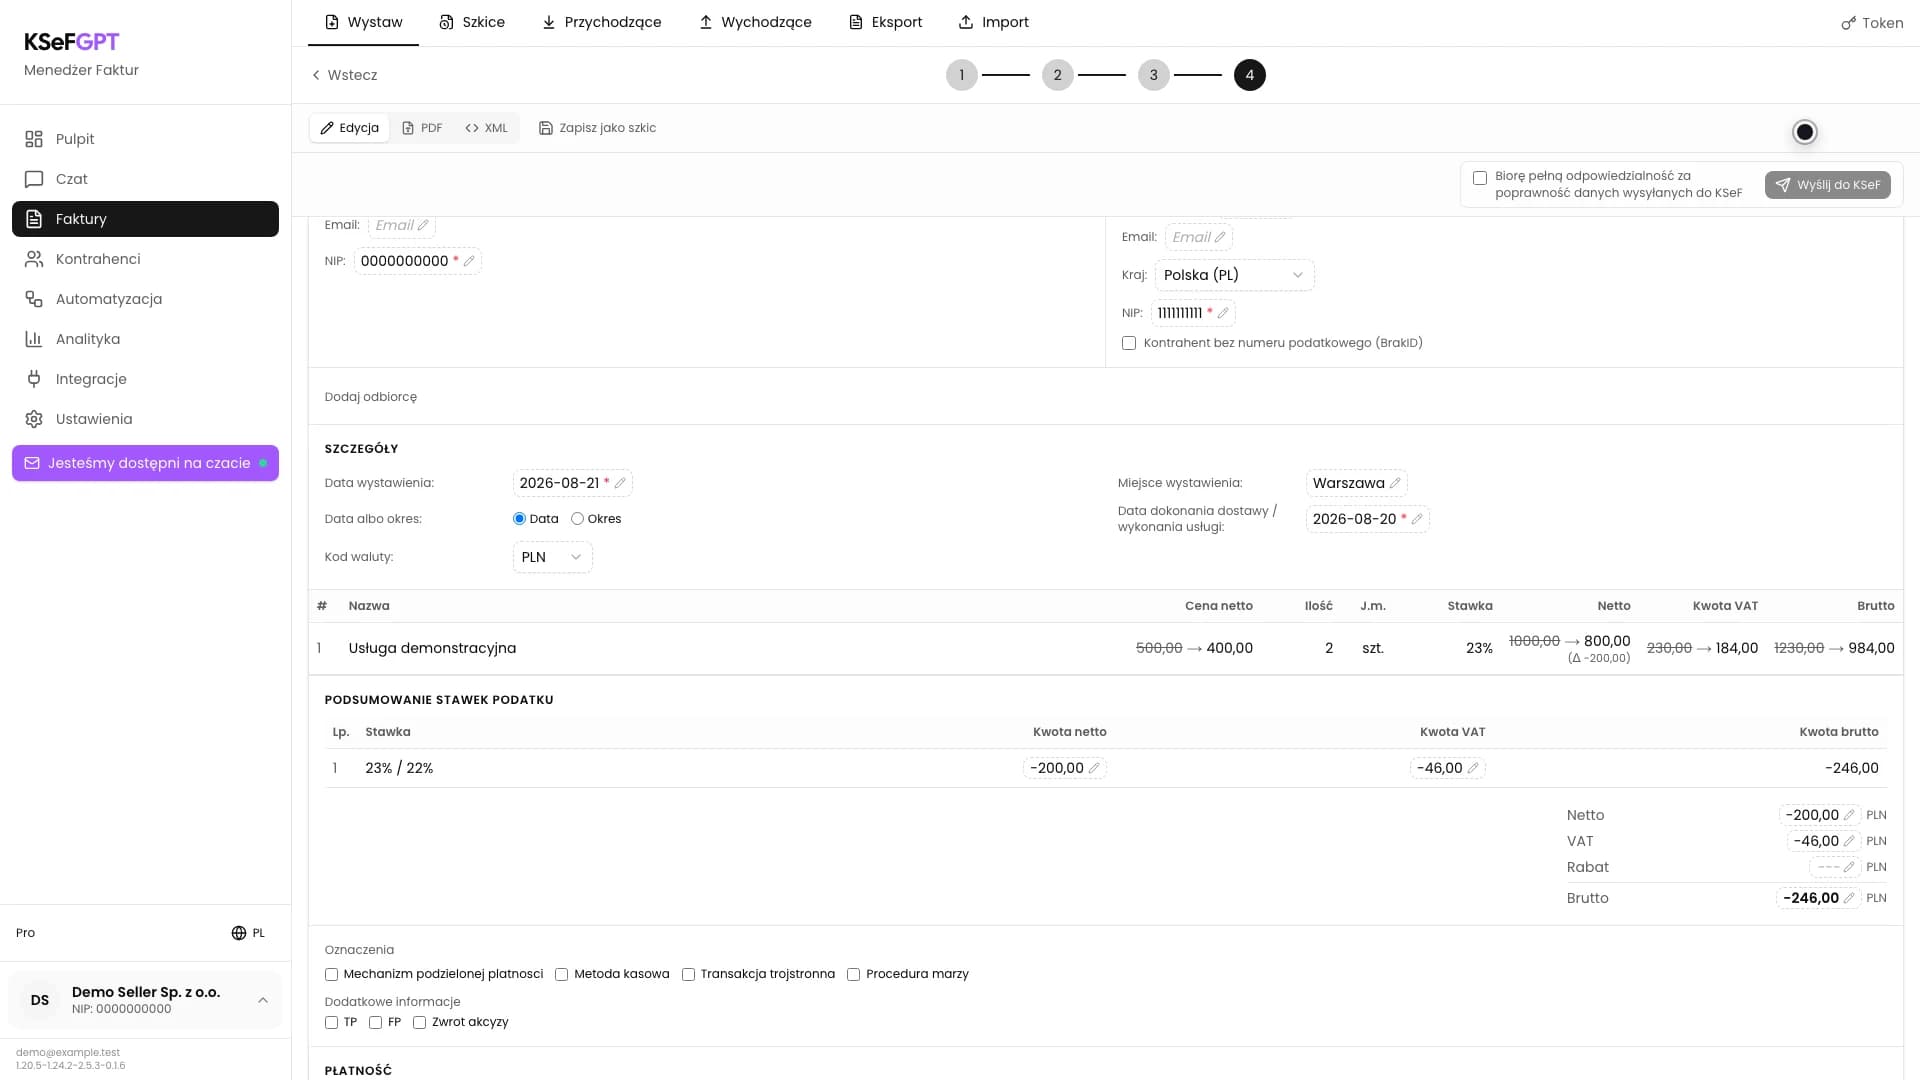Toggle the TP checkbox

tap(331, 1022)
